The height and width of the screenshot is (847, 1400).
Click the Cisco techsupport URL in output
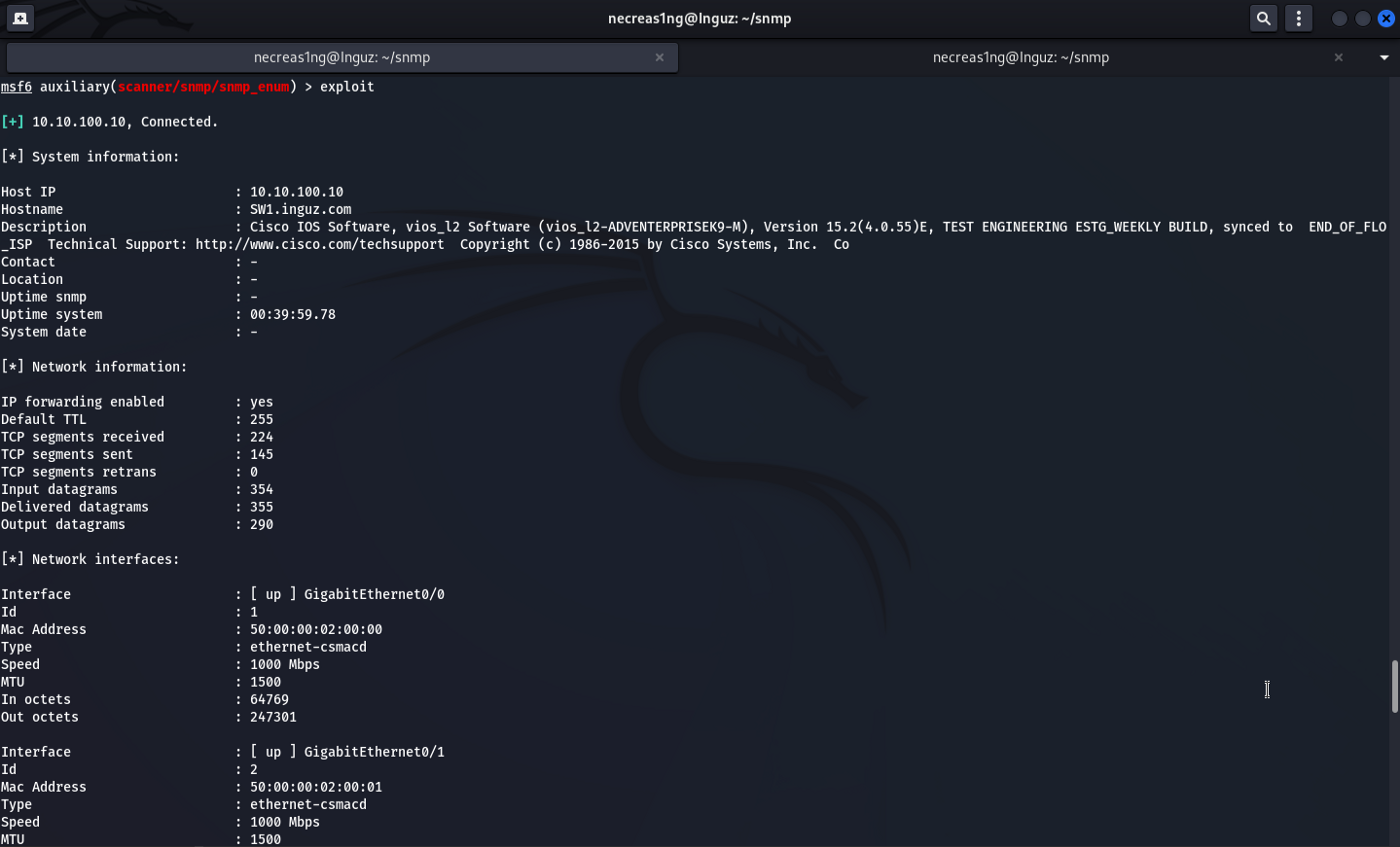click(x=319, y=244)
